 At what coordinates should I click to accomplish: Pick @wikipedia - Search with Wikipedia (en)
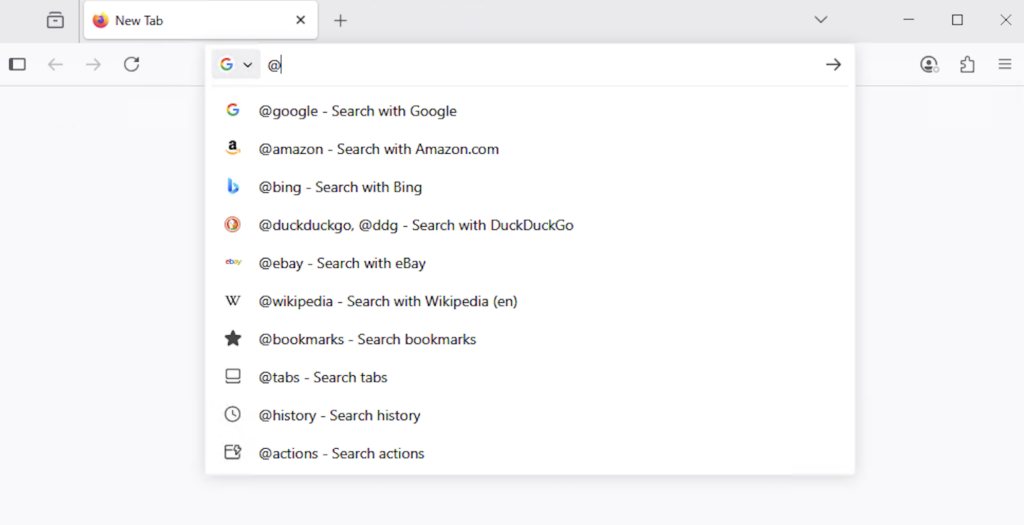(x=387, y=301)
